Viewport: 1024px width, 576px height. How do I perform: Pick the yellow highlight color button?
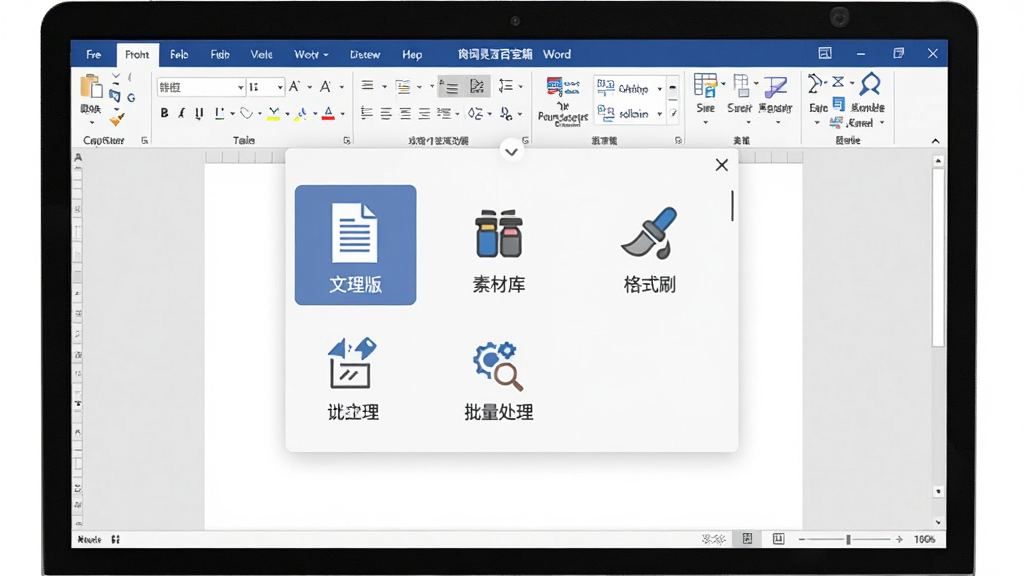tap(274, 114)
